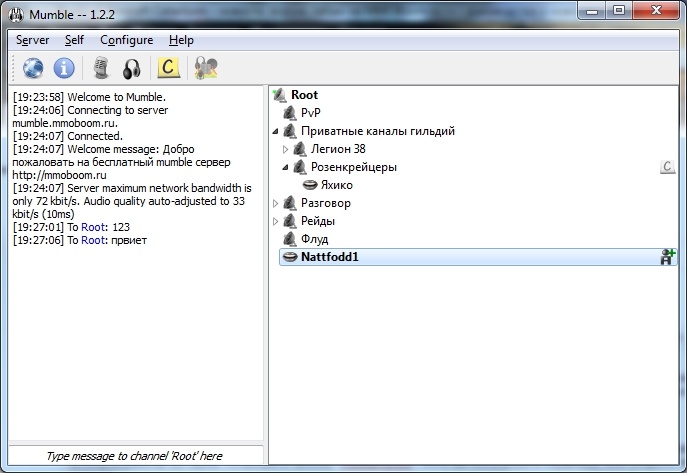The height and width of the screenshot is (473, 687).
Task: Open the Help menu
Action: [181, 40]
